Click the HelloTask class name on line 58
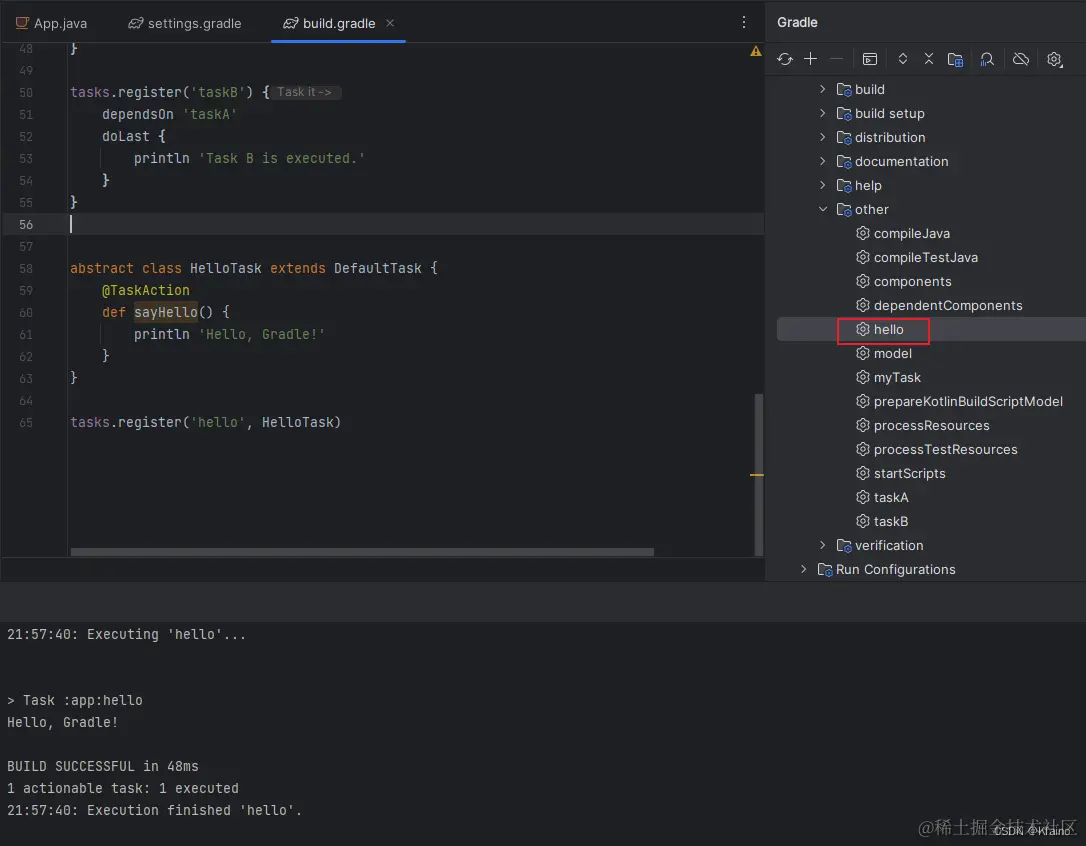Viewport: 1086px width, 846px height. click(x=226, y=268)
